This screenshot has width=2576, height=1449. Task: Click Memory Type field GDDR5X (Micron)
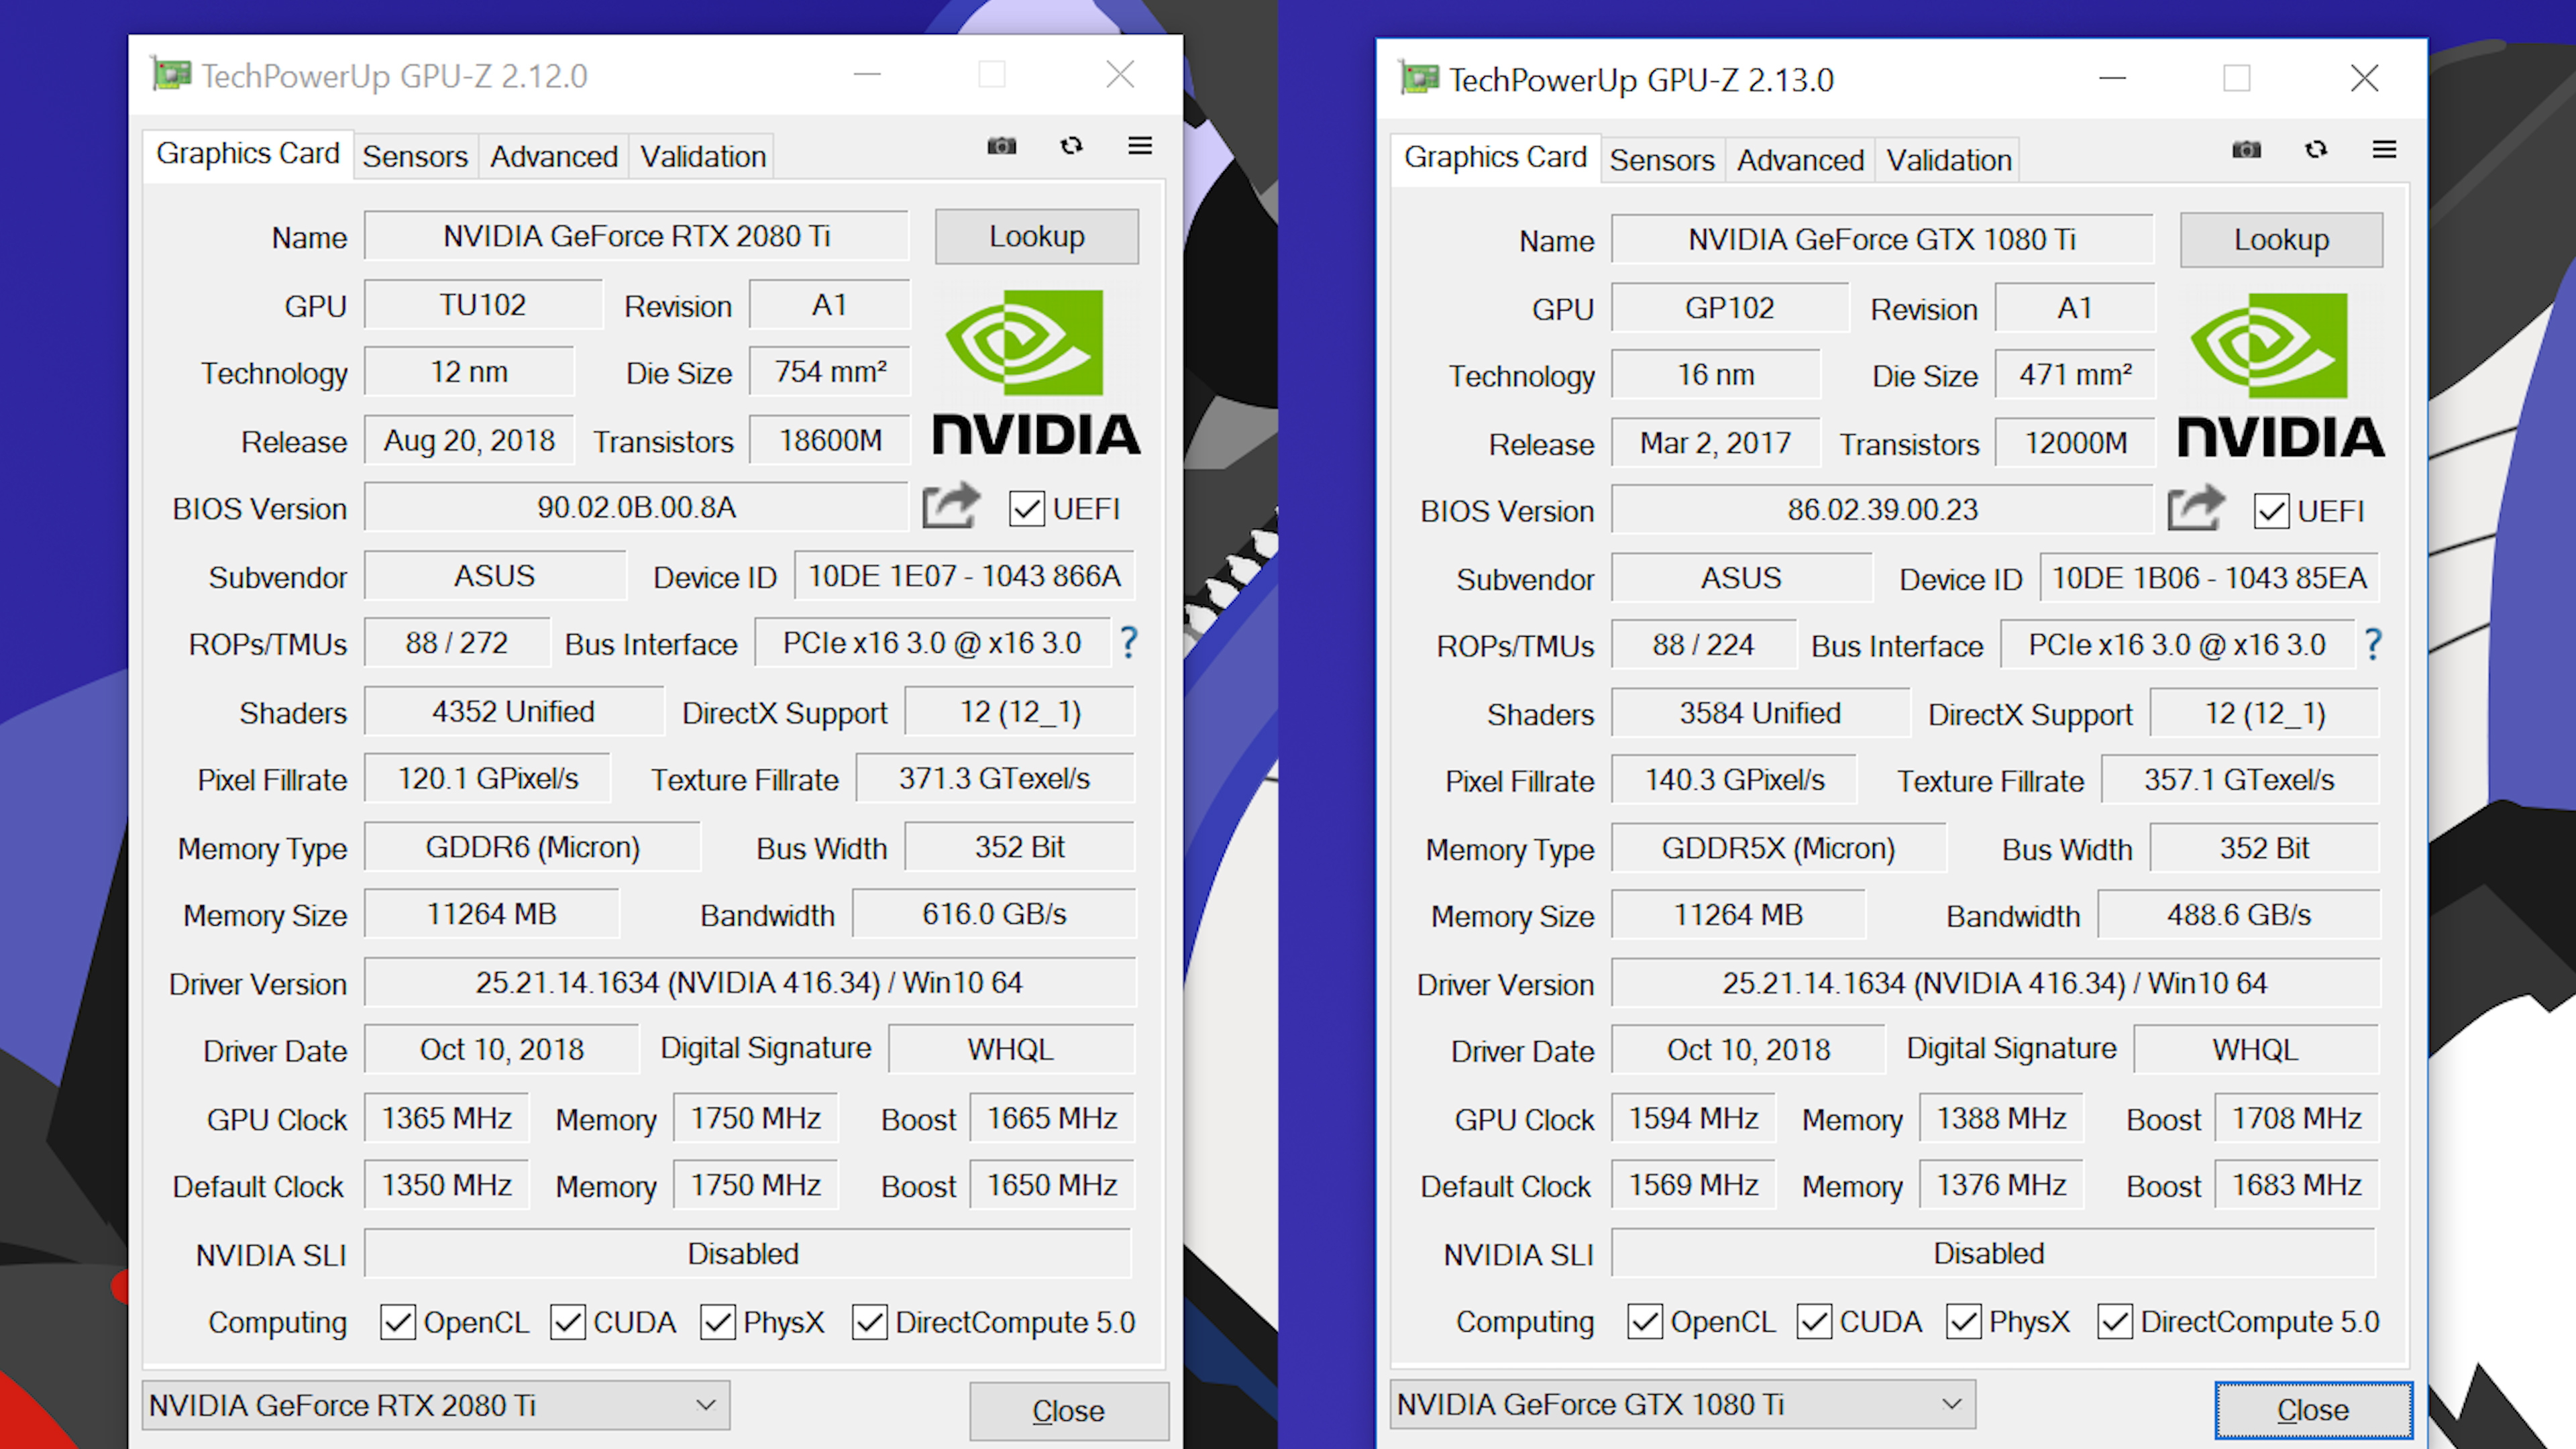point(1778,848)
